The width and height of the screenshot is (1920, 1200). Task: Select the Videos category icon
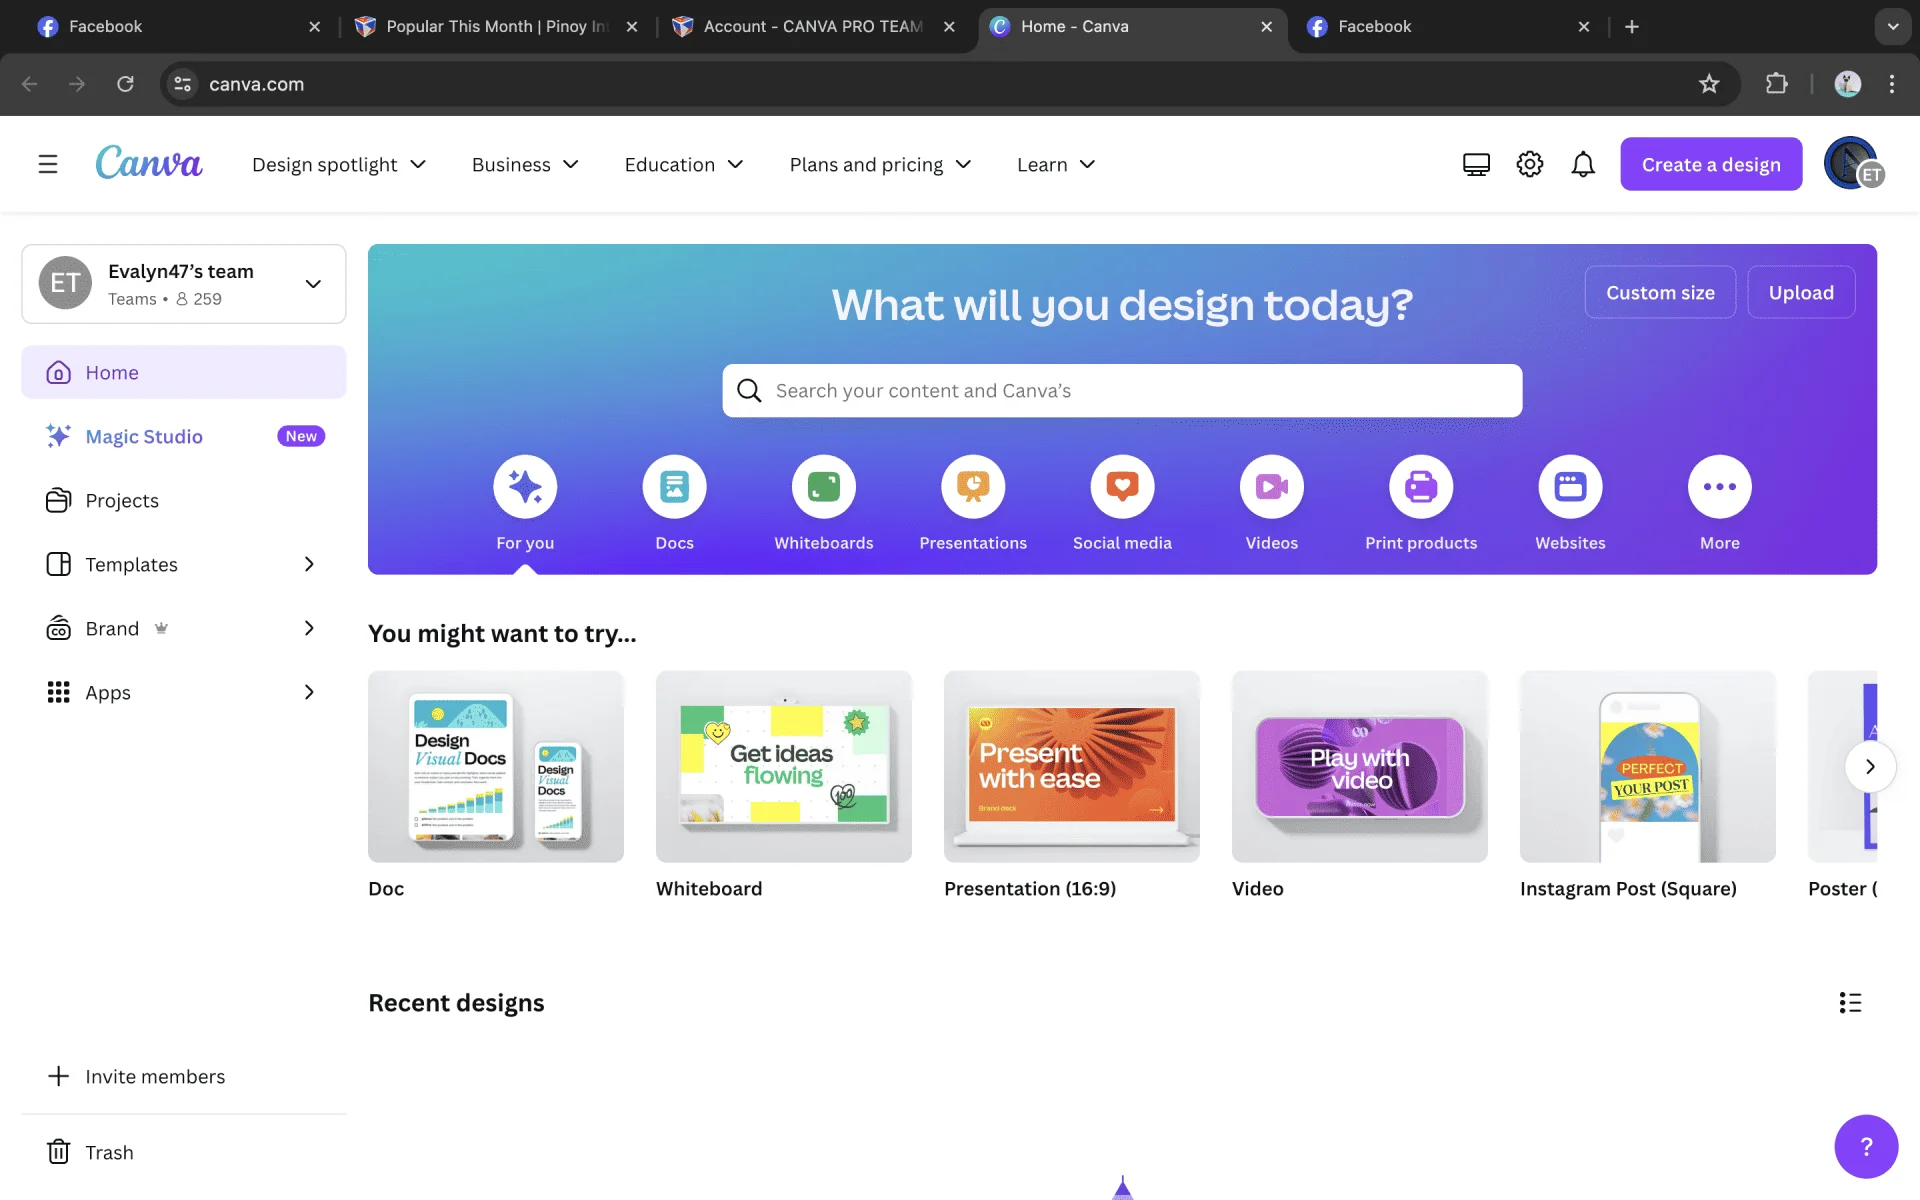[x=1272, y=487]
